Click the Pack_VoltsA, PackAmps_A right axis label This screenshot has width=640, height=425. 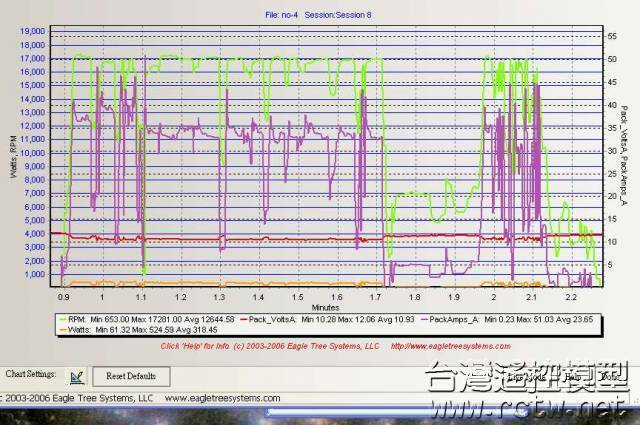(x=630, y=160)
